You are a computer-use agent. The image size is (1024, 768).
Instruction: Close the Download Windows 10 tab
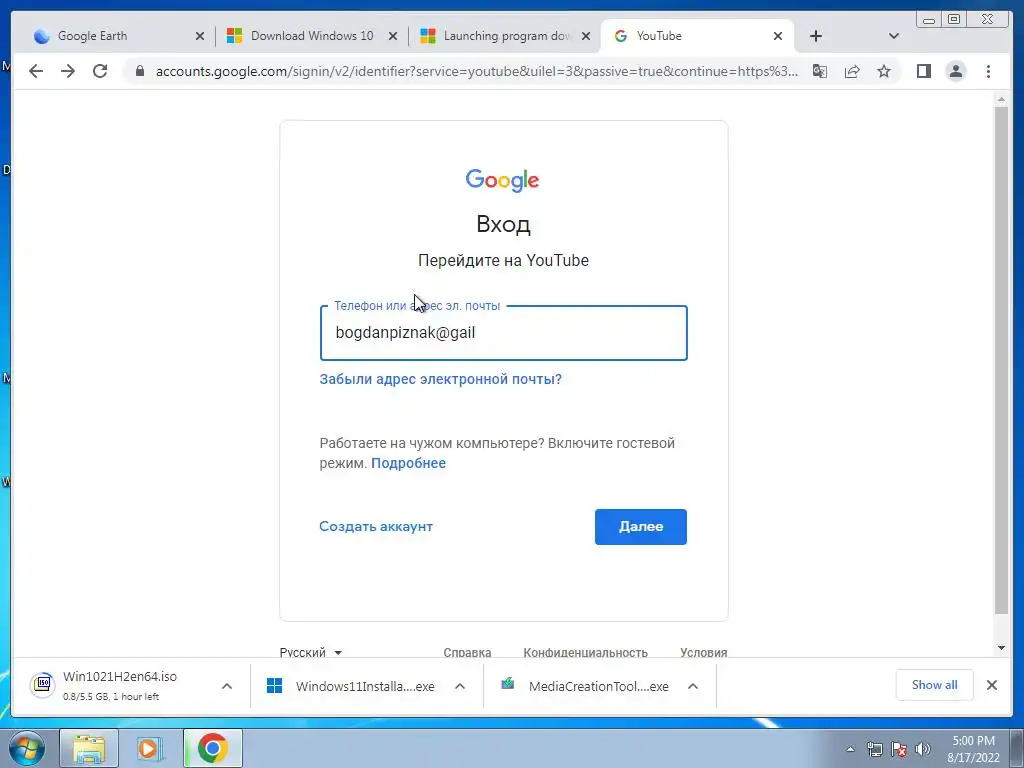tap(392, 37)
